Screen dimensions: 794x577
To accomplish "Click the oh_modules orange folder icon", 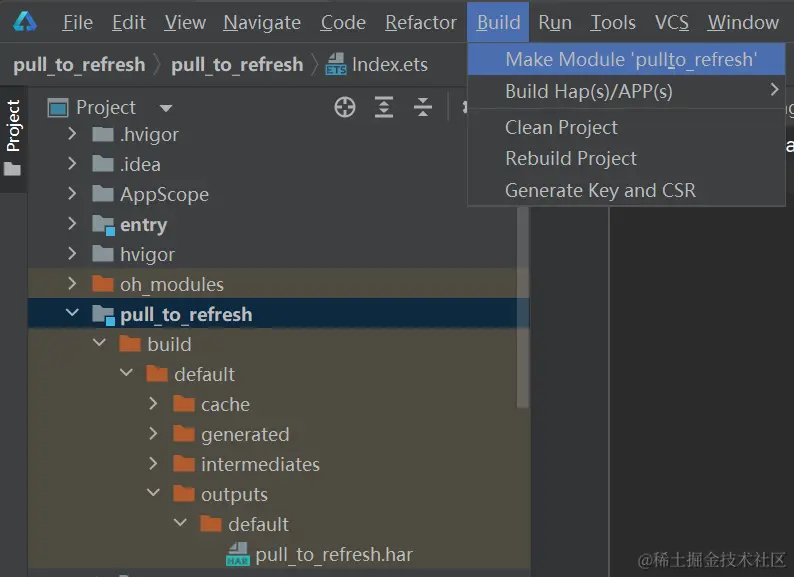I will 103,284.
